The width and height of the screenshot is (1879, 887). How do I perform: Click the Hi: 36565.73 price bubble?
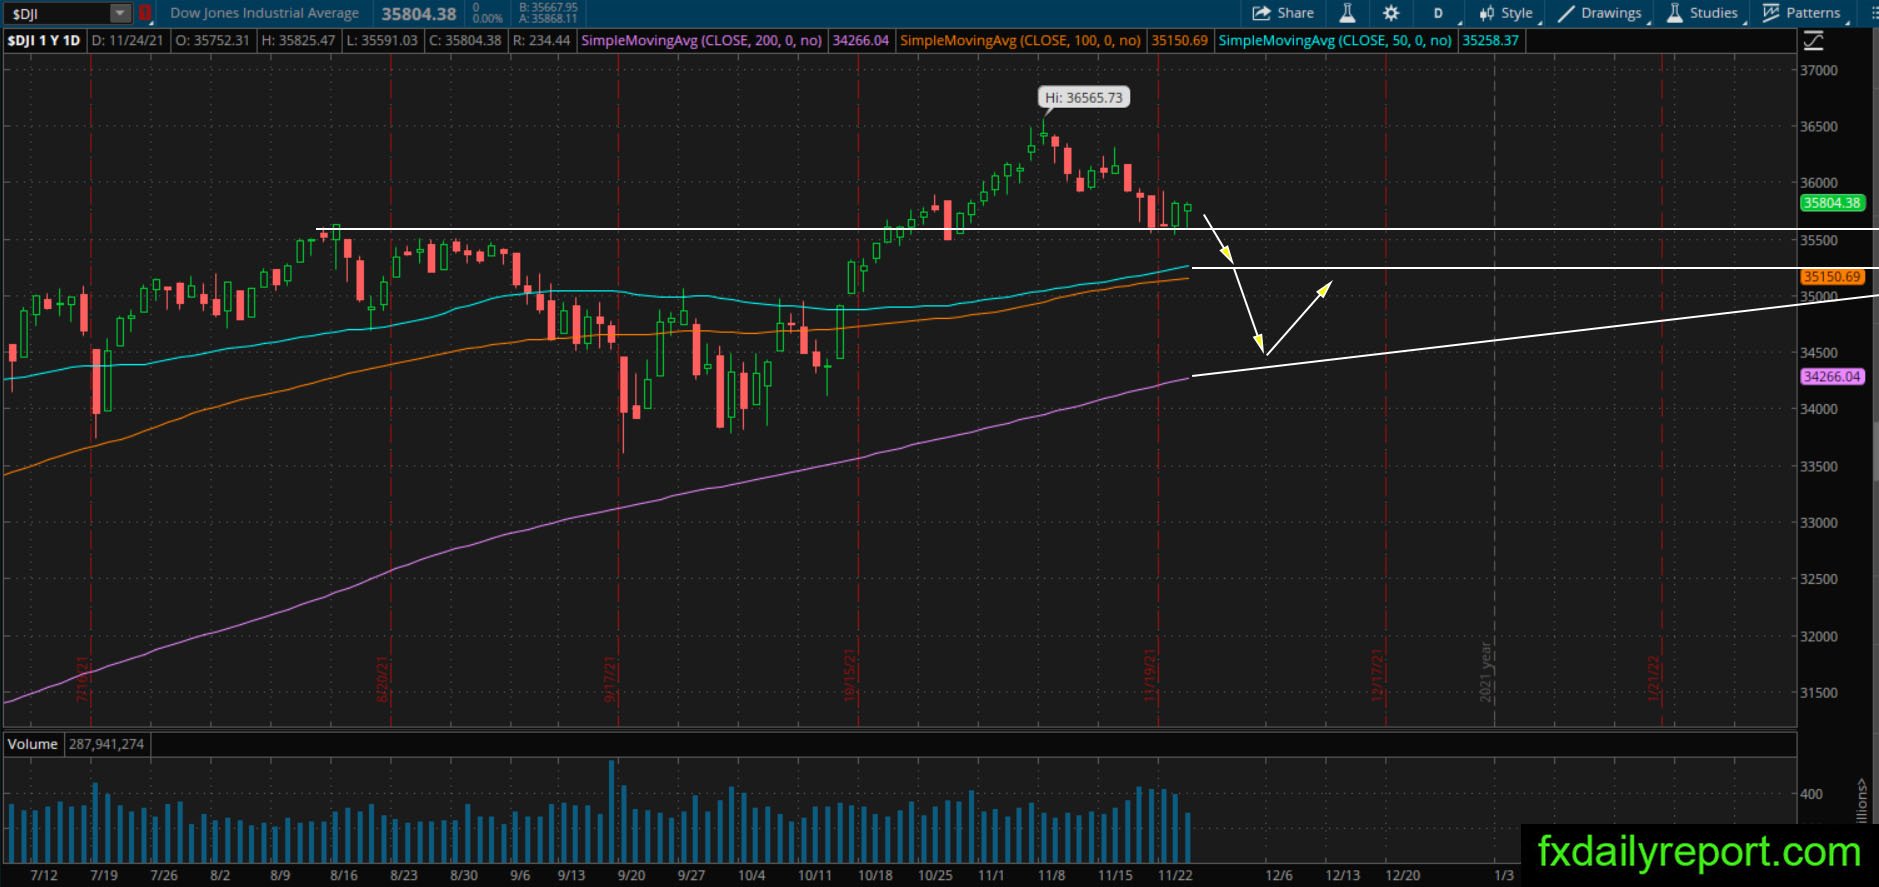pyautogui.click(x=1084, y=97)
